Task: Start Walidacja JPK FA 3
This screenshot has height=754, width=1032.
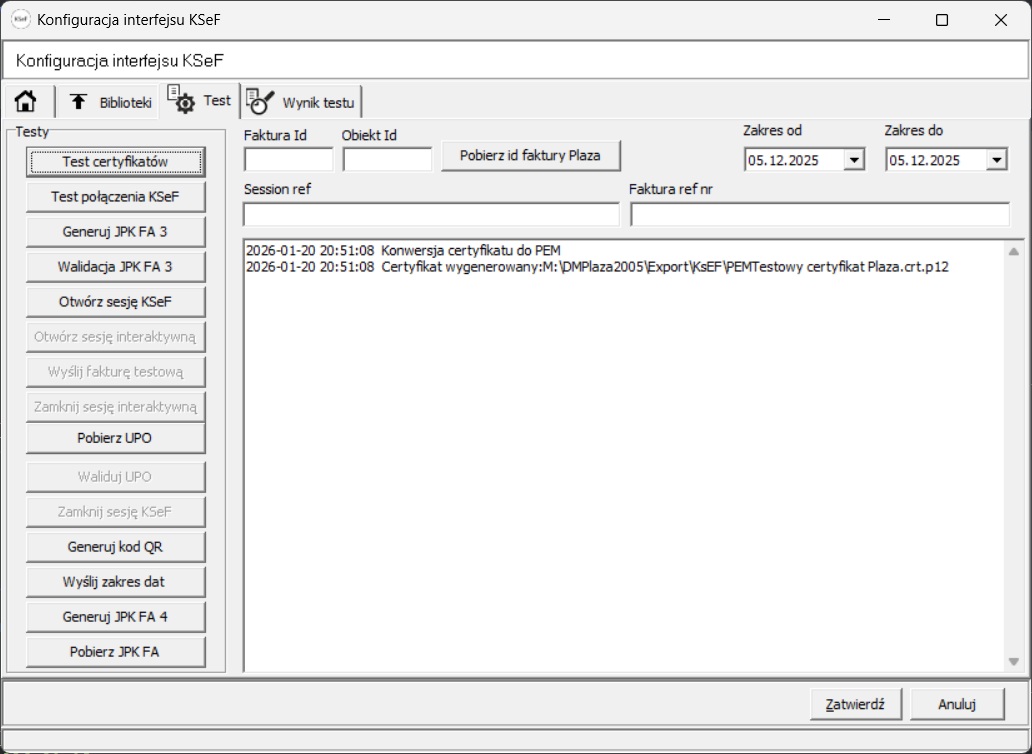Action: pyautogui.click(x=115, y=266)
